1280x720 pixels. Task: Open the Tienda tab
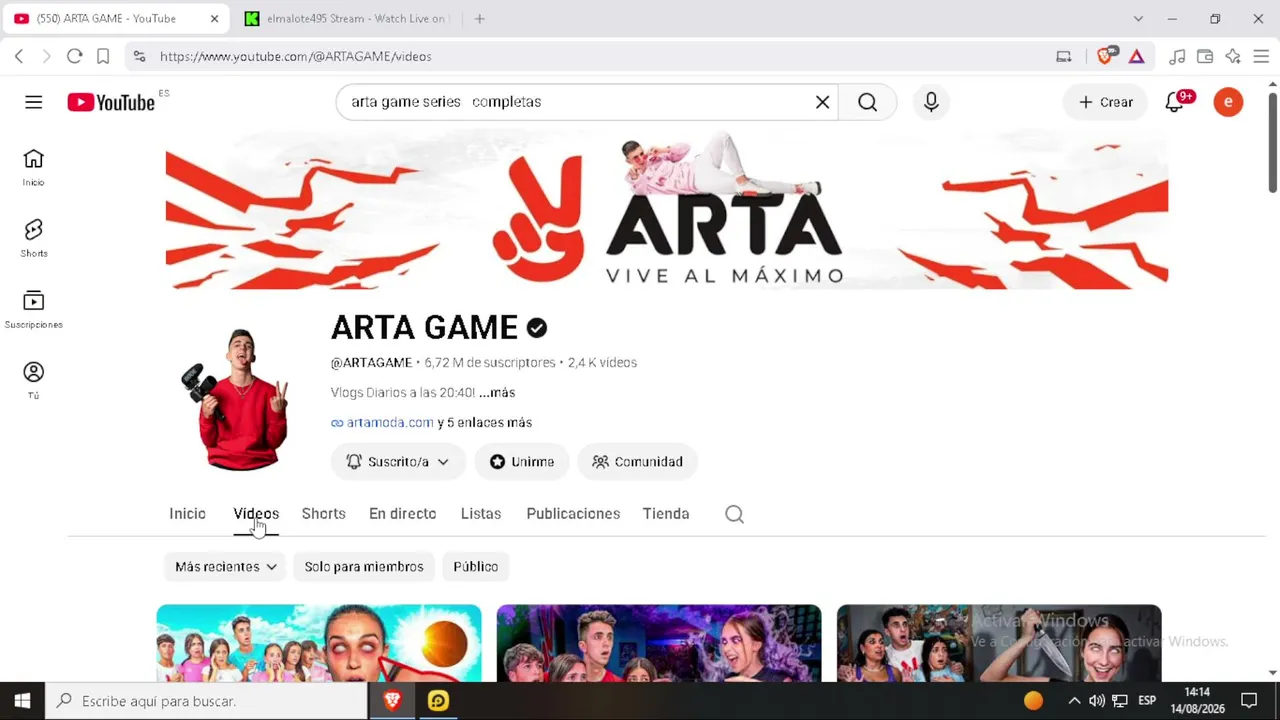666,514
